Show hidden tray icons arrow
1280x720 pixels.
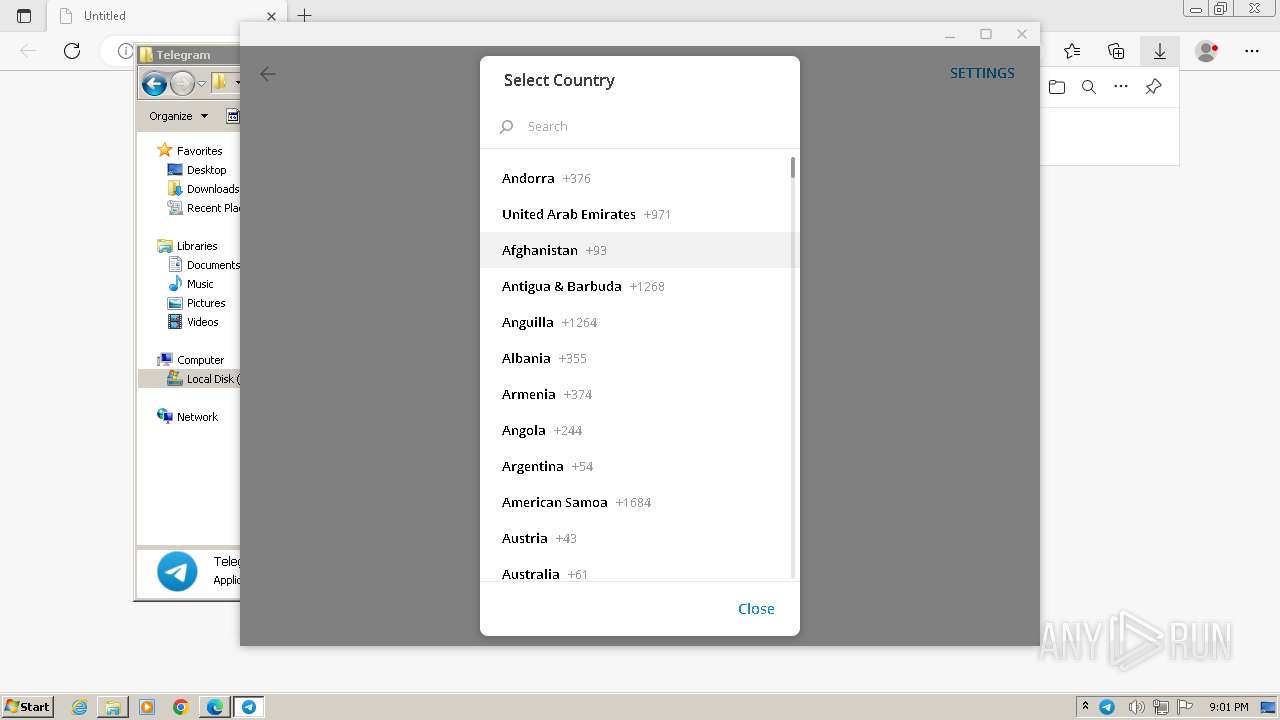coord(1085,707)
